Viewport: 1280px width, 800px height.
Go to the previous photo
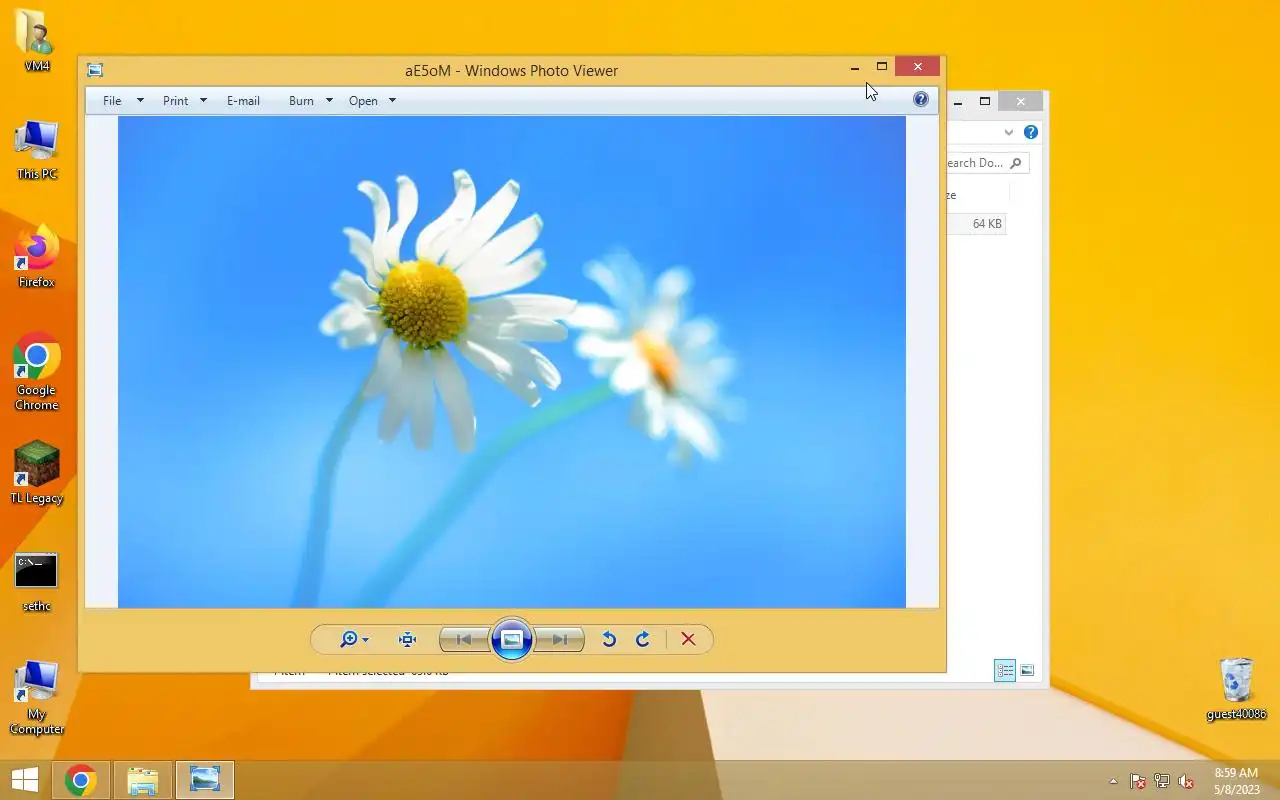pyautogui.click(x=463, y=640)
